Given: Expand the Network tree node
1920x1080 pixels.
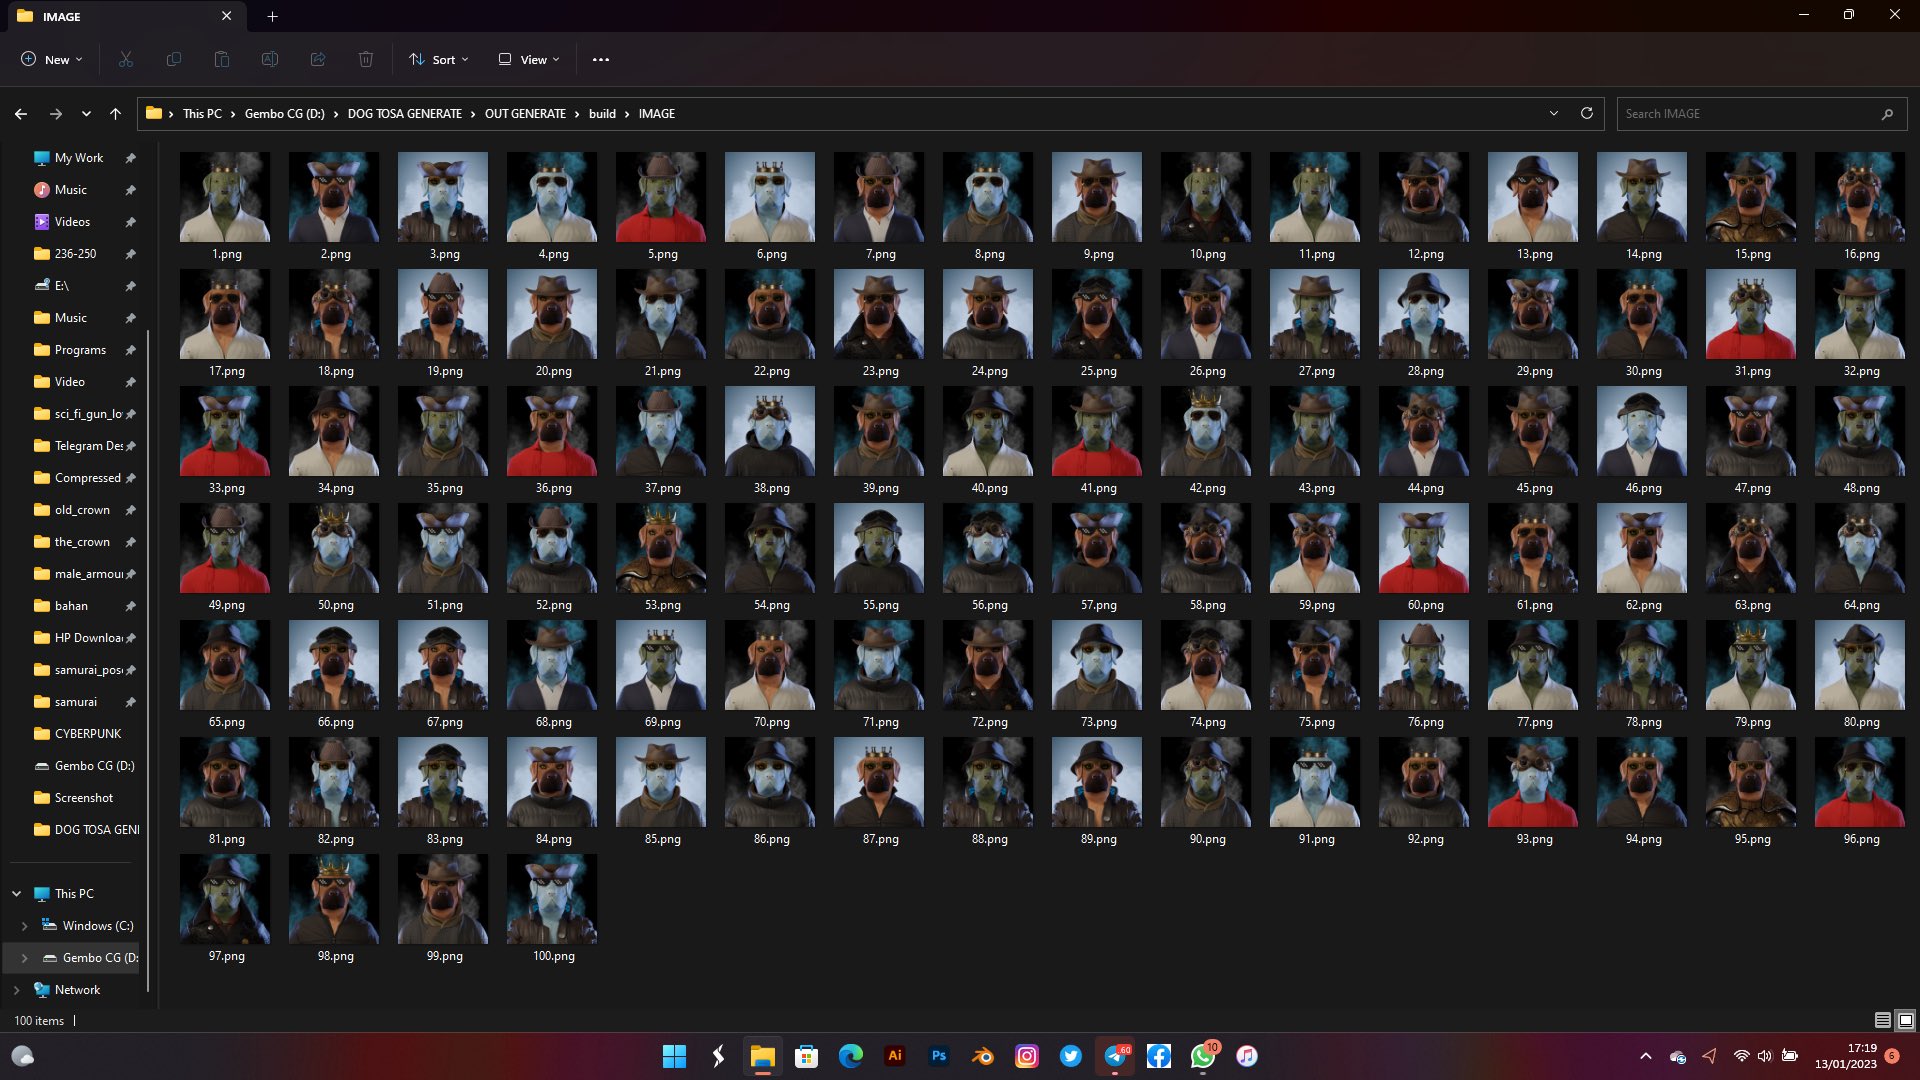Looking at the screenshot, I should (x=17, y=990).
